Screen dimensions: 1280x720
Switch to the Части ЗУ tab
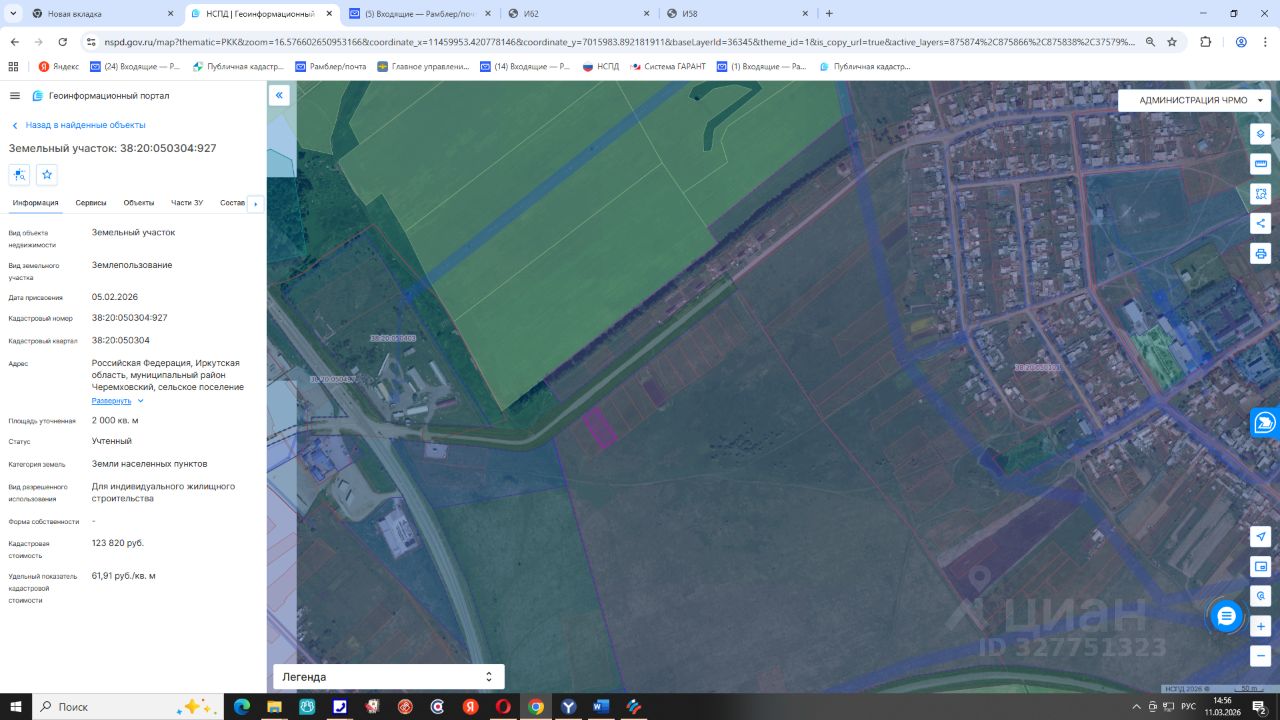click(x=187, y=203)
